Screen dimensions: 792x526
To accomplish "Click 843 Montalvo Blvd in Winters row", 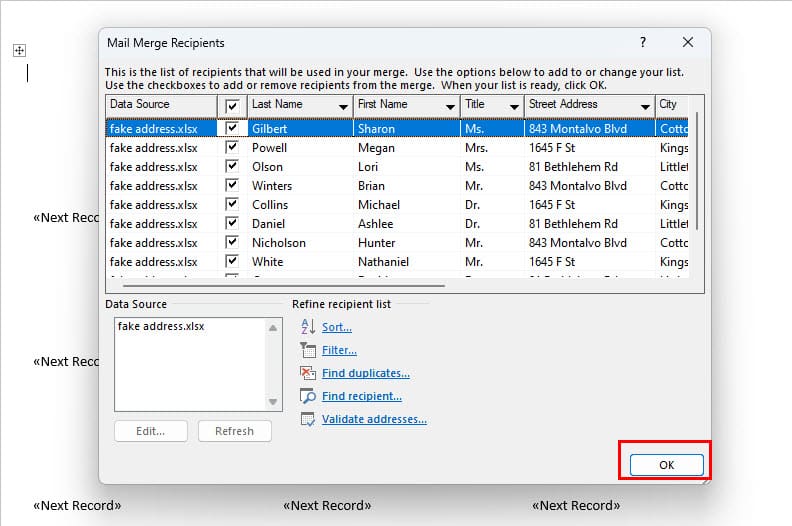I will pos(589,186).
